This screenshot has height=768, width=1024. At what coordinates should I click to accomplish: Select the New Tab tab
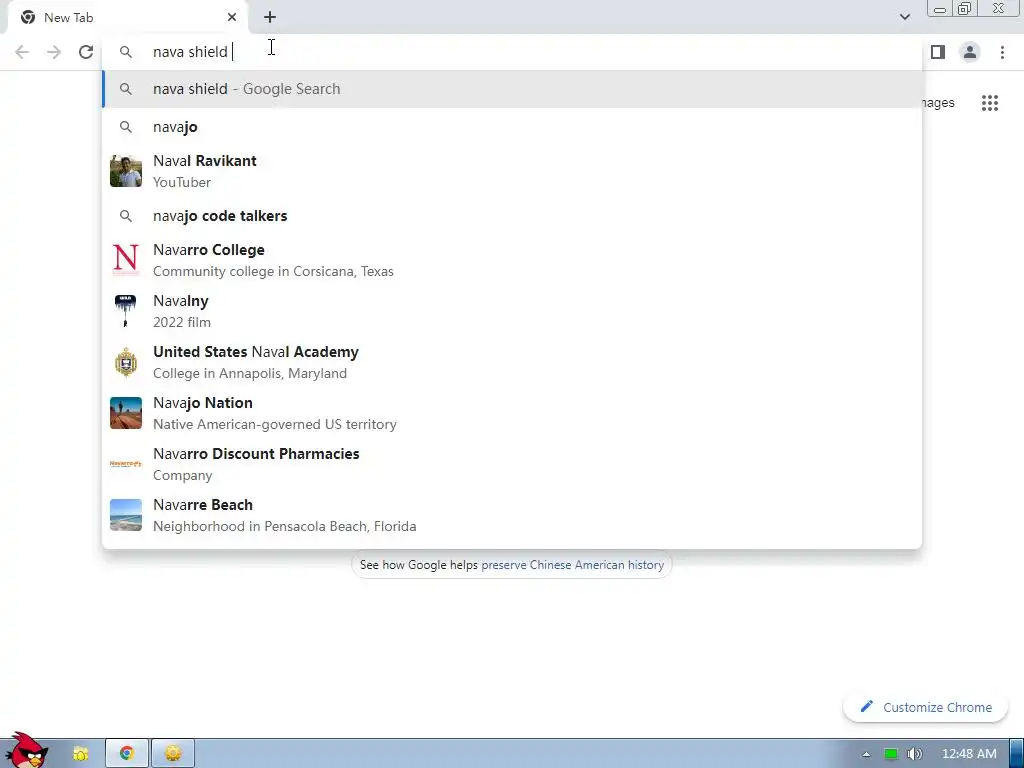pos(127,18)
